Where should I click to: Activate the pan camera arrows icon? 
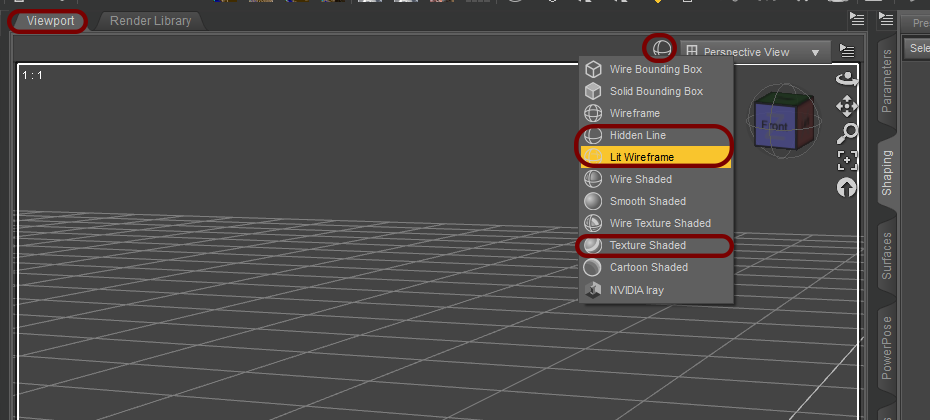point(847,107)
